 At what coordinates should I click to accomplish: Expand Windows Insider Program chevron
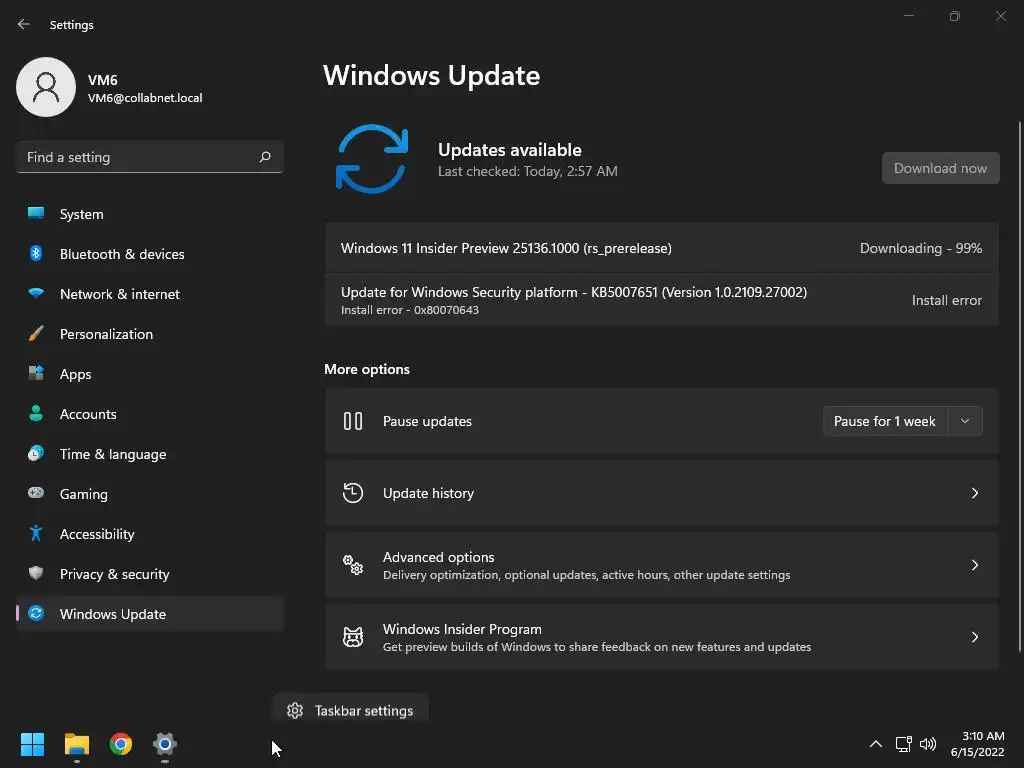tap(974, 637)
